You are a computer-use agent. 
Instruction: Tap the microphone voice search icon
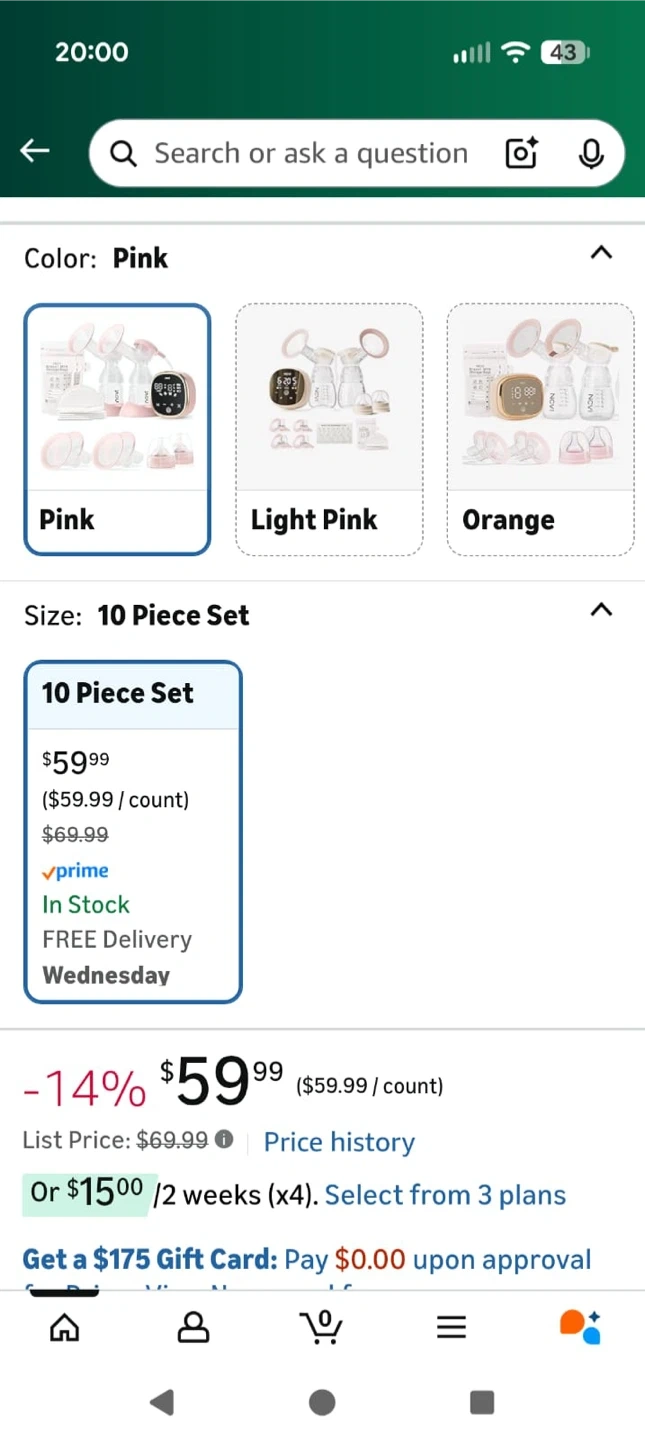tap(591, 153)
